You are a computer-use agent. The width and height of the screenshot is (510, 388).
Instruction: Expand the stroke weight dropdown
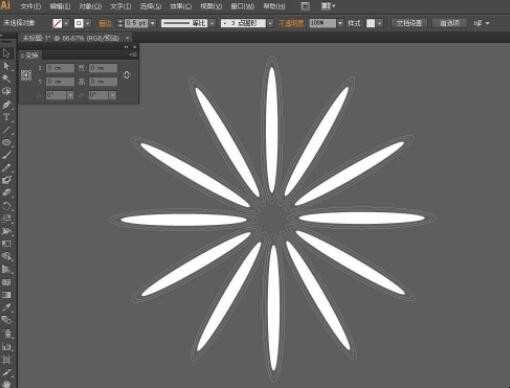click(x=153, y=23)
